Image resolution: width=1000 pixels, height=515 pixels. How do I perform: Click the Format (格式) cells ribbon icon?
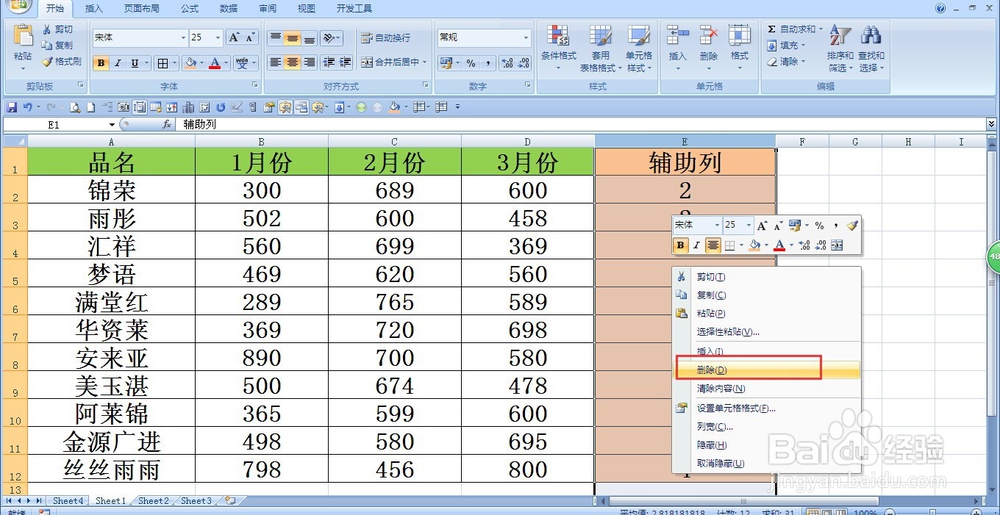pos(739,35)
